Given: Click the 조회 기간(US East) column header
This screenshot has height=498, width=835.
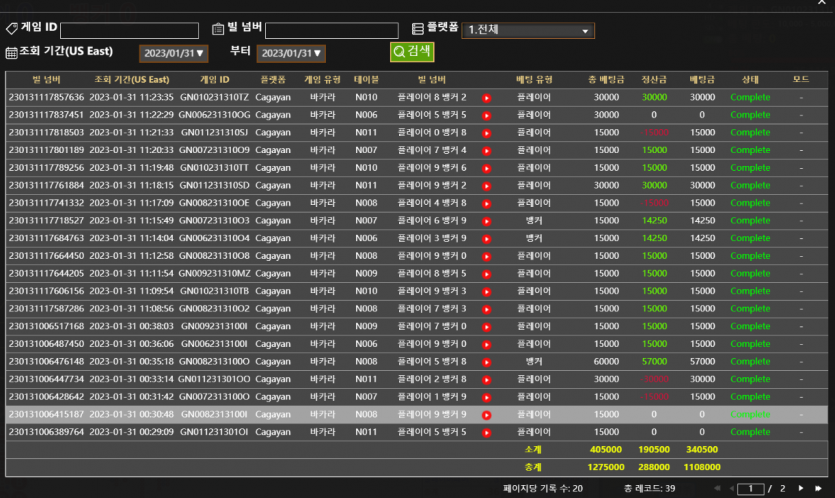Looking at the screenshot, I should point(132,80).
